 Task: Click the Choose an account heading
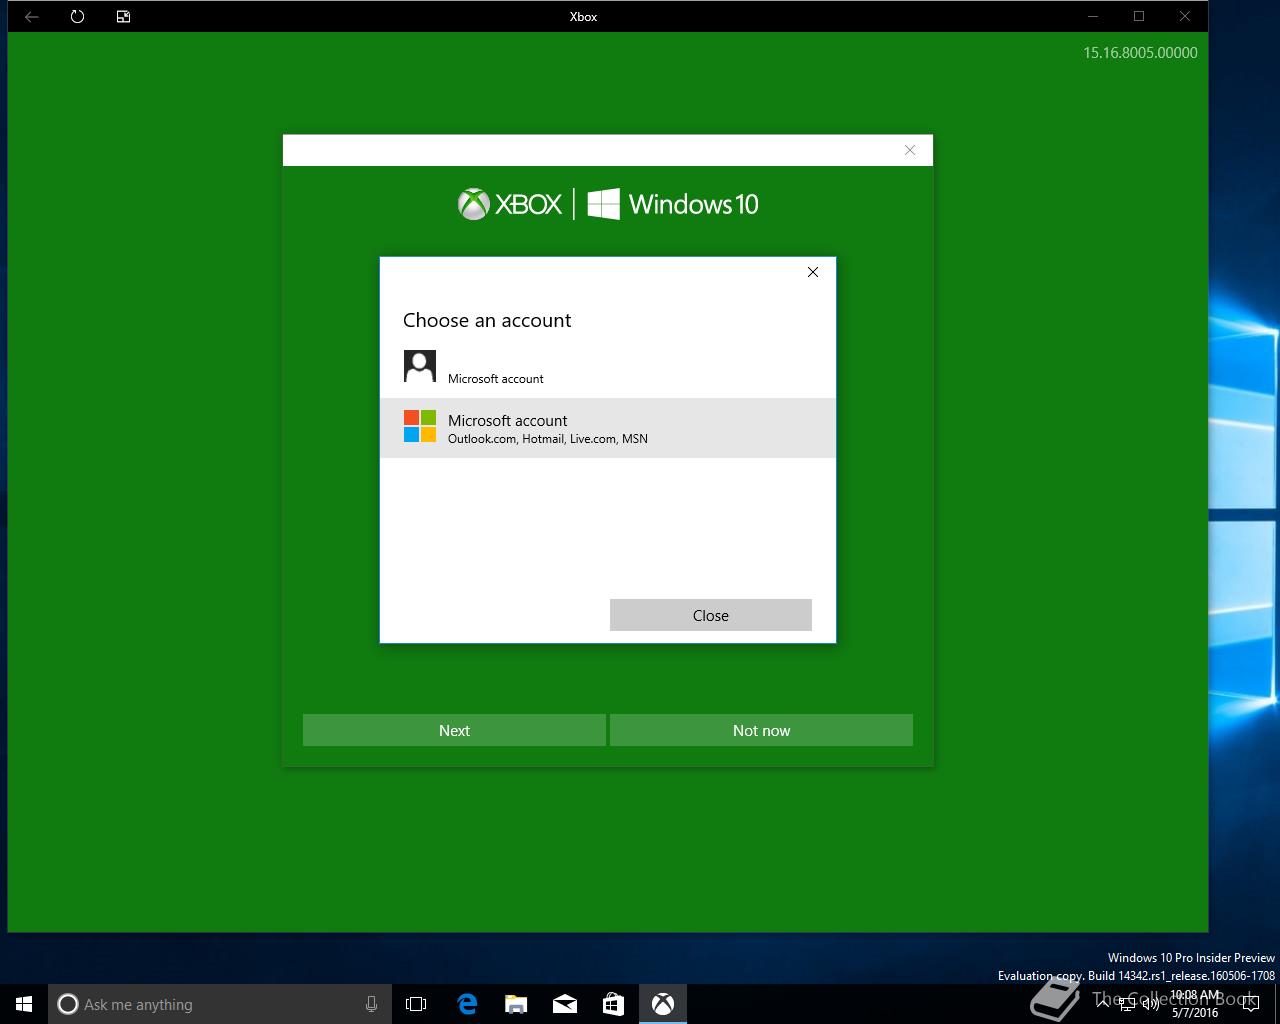[x=487, y=320]
